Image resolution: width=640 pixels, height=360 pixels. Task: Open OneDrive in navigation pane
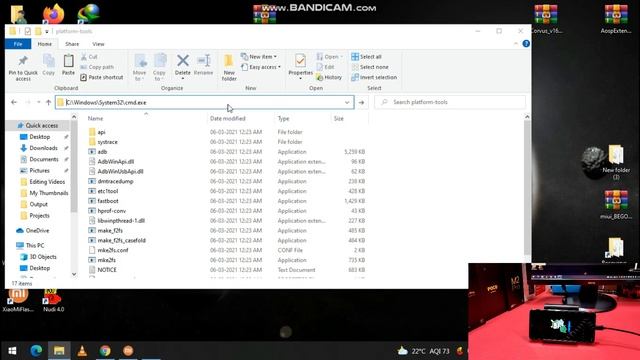[x=37, y=231]
